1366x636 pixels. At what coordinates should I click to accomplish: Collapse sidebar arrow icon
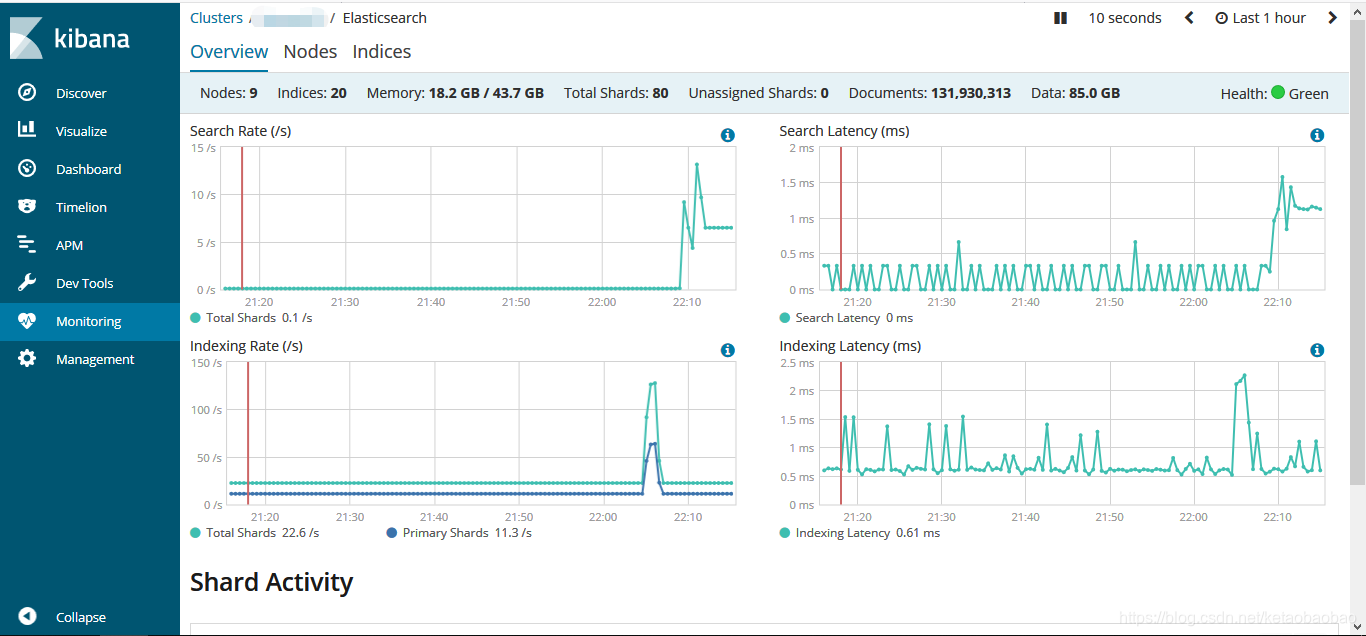(27, 617)
